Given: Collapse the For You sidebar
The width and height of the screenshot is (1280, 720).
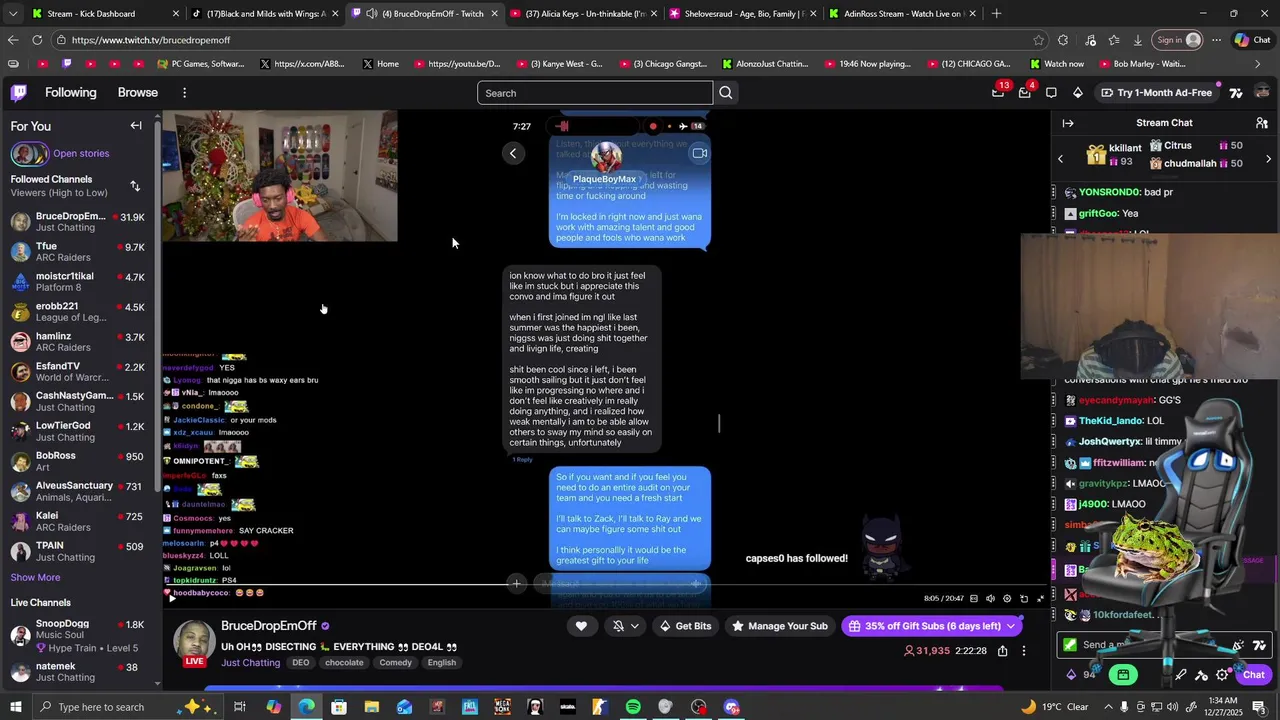Looking at the screenshot, I should click(x=136, y=126).
